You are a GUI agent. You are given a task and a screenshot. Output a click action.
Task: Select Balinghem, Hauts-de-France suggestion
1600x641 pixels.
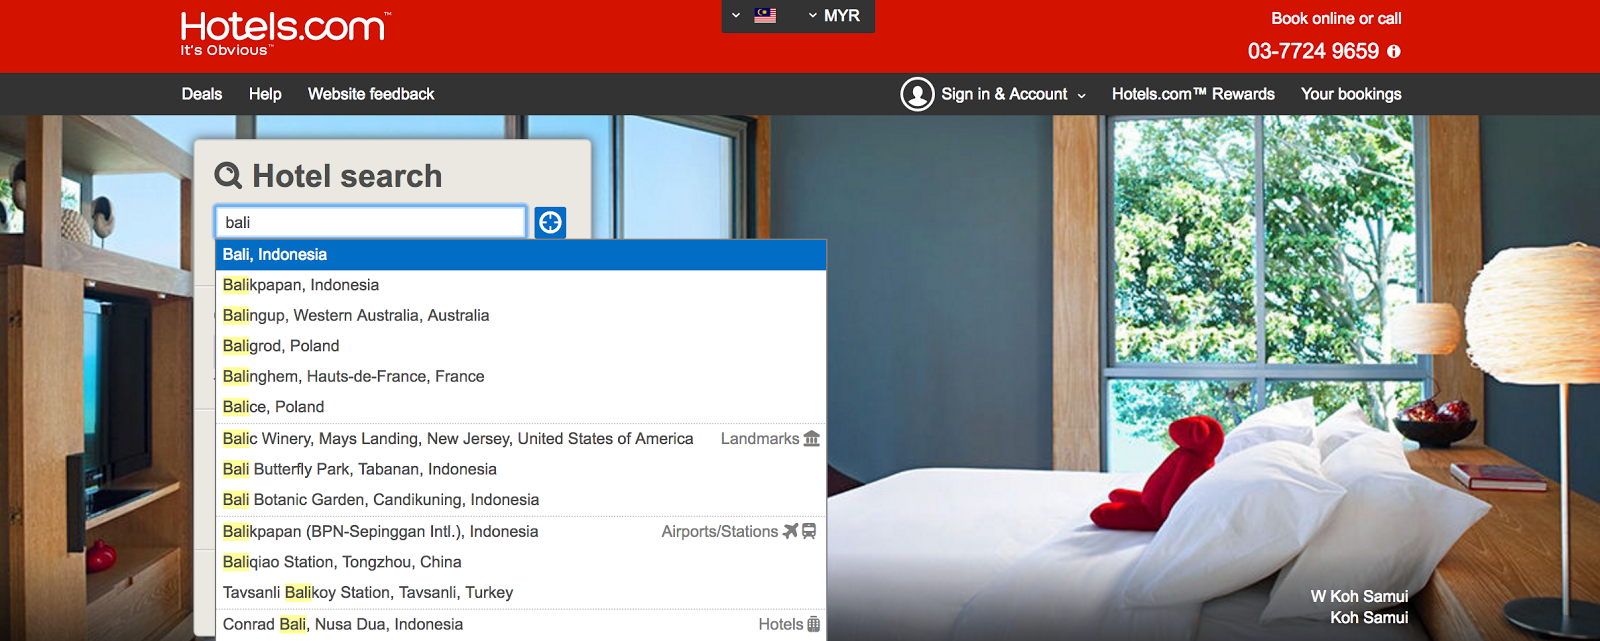(x=521, y=376)
